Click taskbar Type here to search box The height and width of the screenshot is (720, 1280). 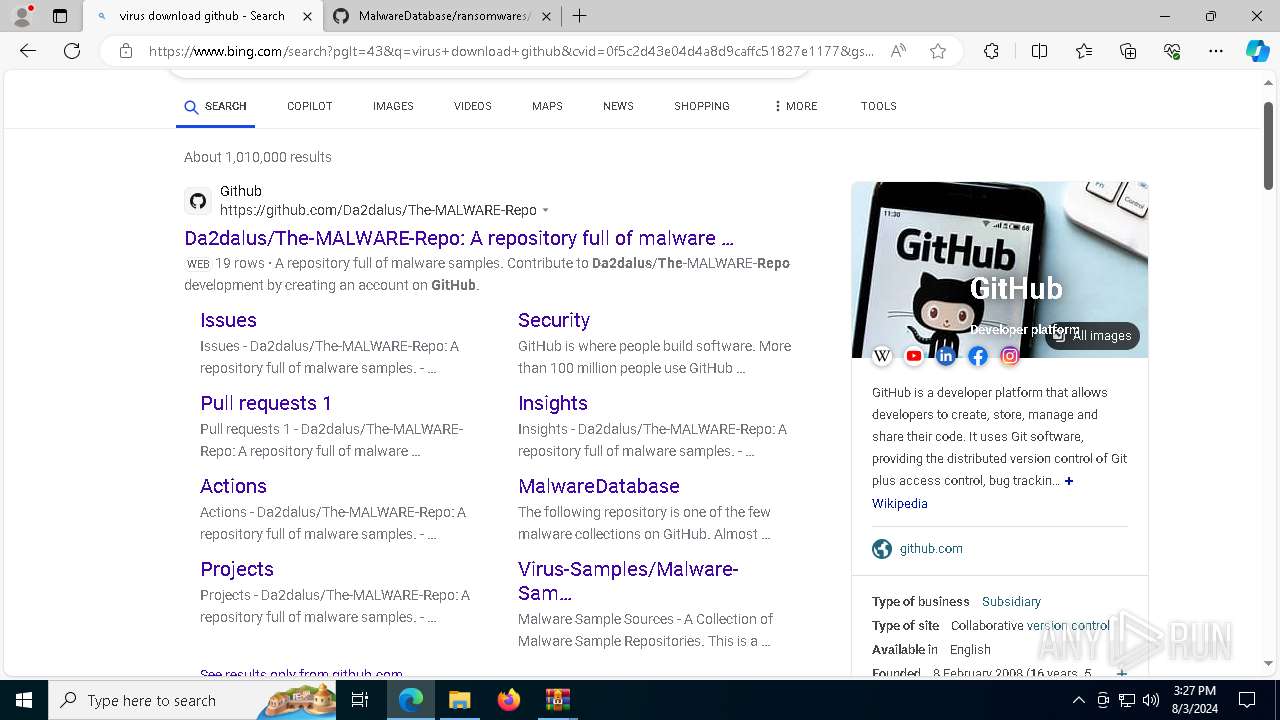194,700
